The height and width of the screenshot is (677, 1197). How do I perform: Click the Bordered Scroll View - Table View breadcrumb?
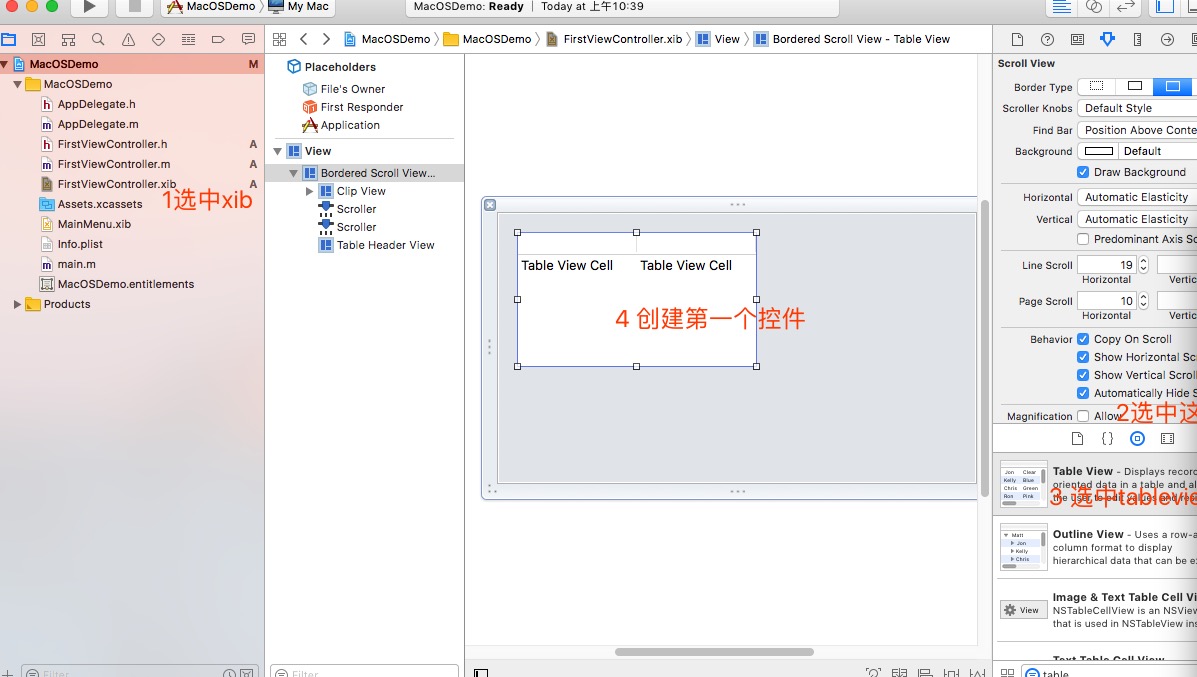click(x=852, y=39)
